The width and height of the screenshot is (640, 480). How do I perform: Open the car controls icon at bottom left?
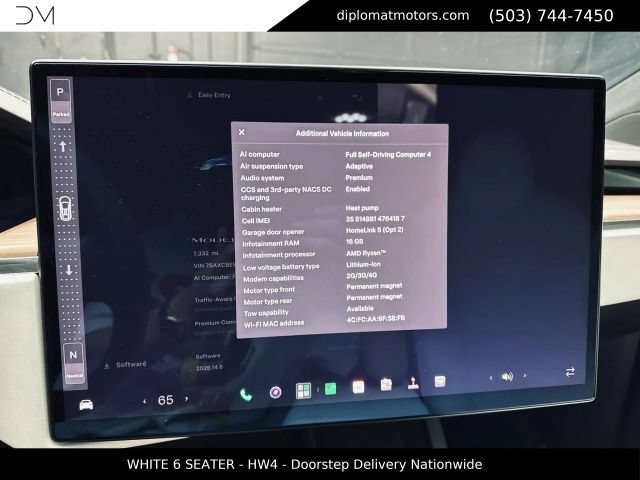point(86,405)
